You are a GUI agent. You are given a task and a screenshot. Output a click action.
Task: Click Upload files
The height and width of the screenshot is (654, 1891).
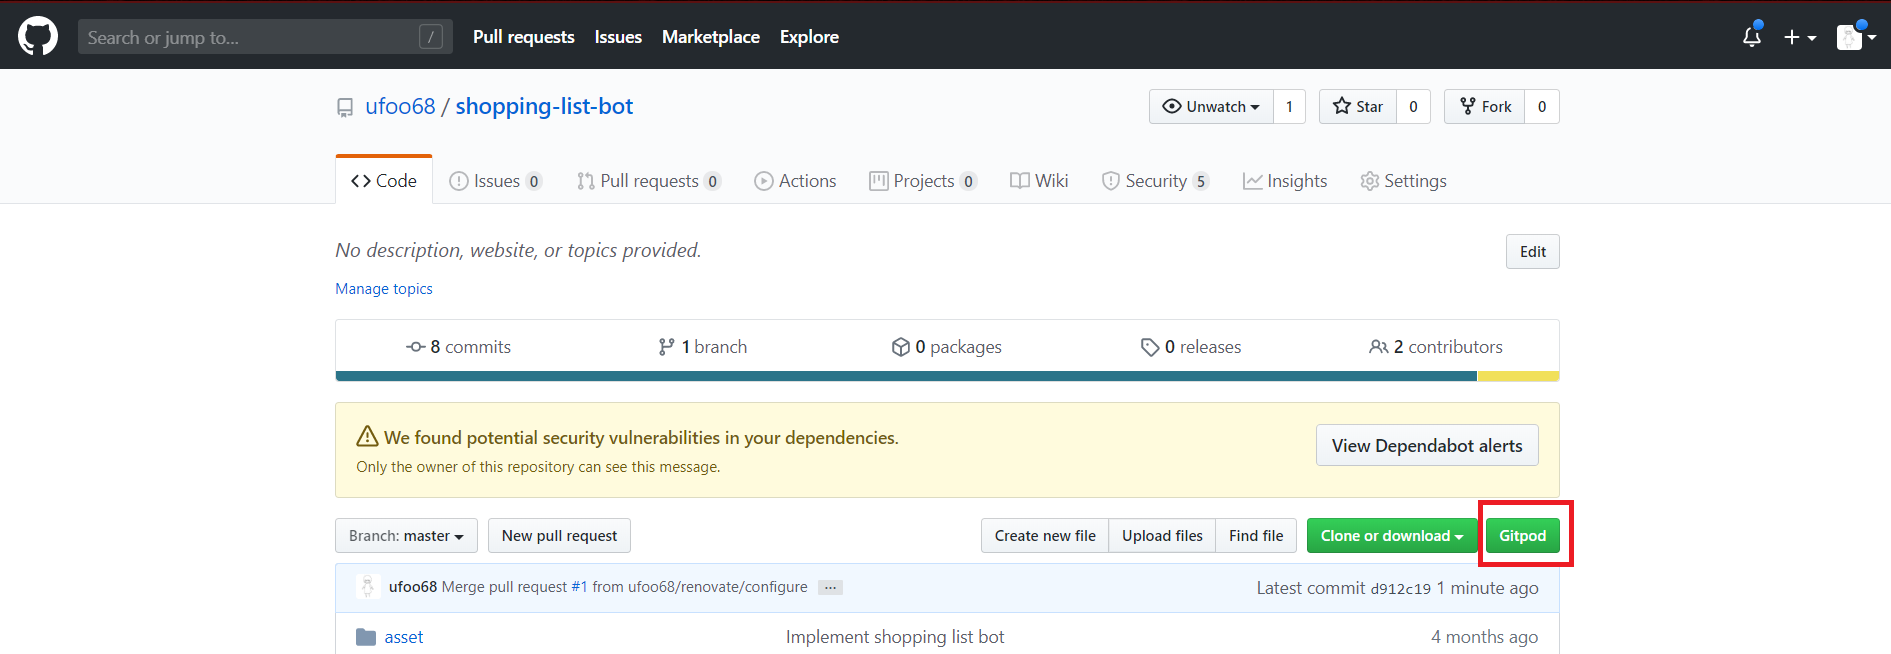(x=1162, y=536)
